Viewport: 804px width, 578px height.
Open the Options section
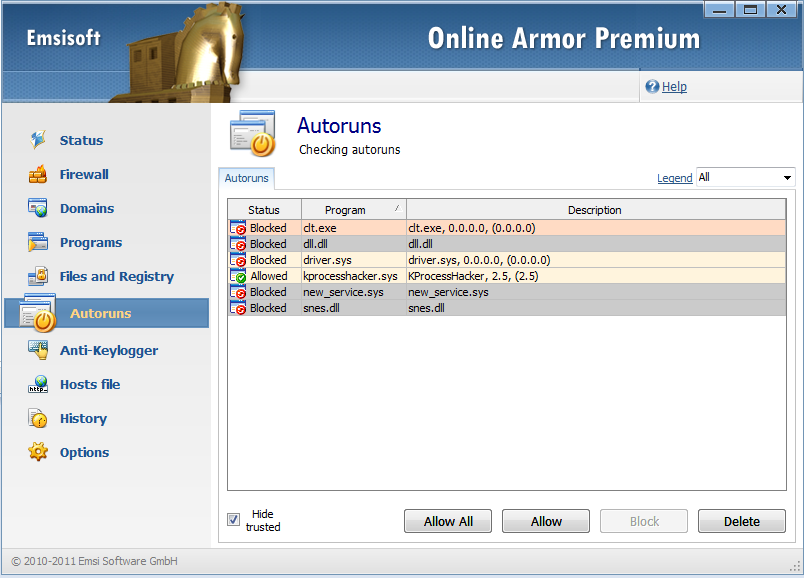click(x=85, y=452)
